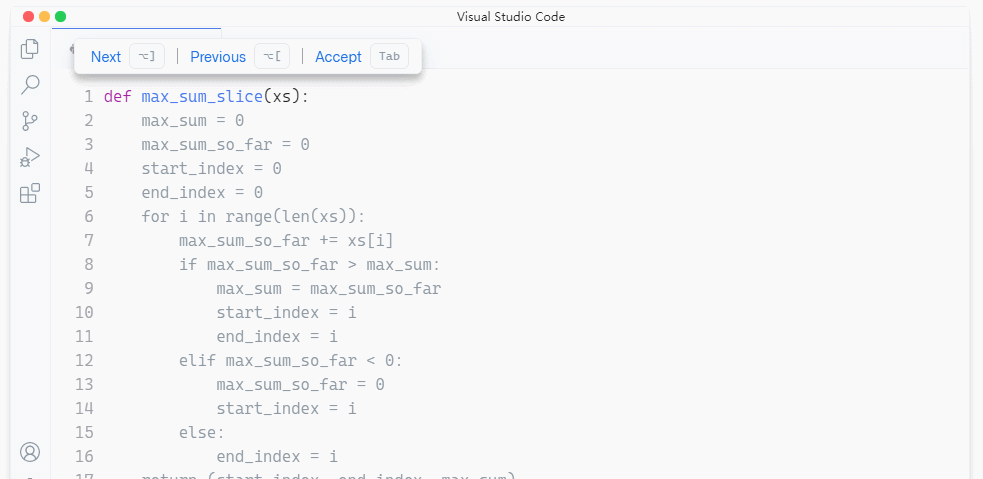The height and width of the screenshot is (479, 983).
Task: Open the Explorer view in activity bar
Action: click(30, 49)
